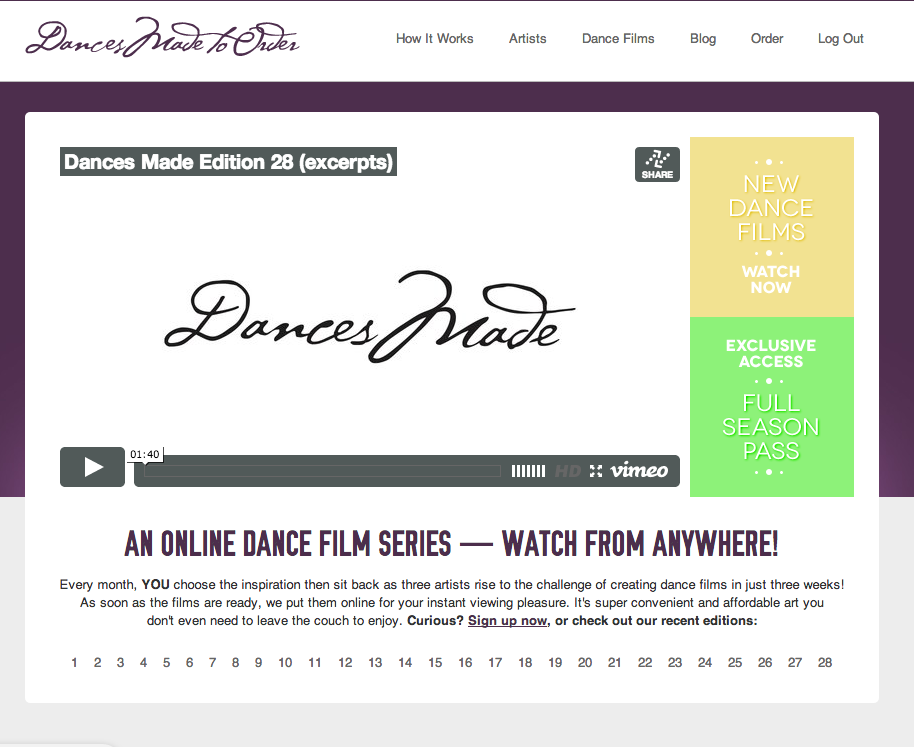Viewport: 914px width, 747px height.
Task: Open edition 14
Action: pos(405,663)
